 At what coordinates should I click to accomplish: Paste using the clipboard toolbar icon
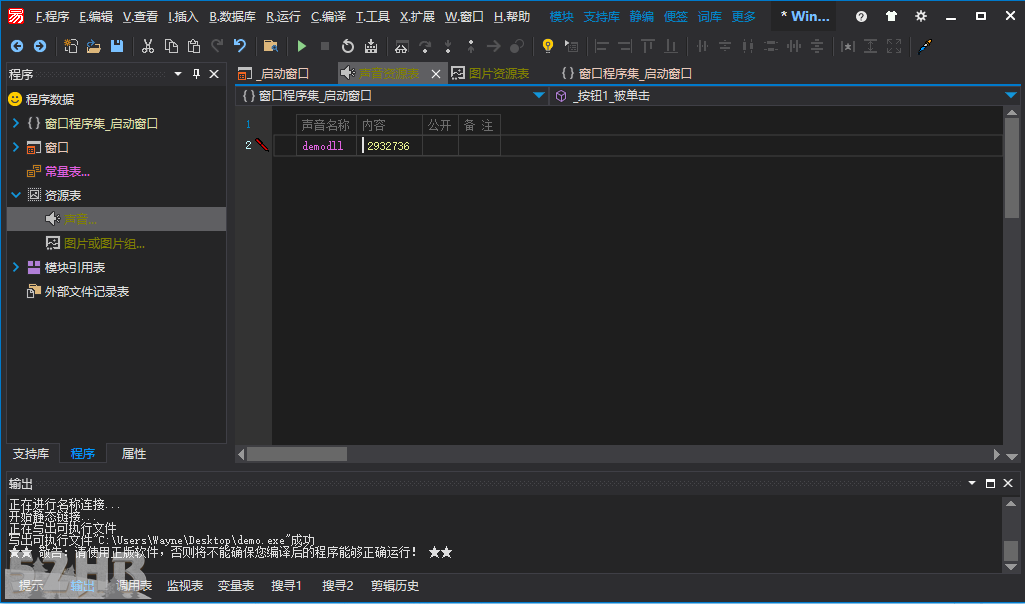193,46
